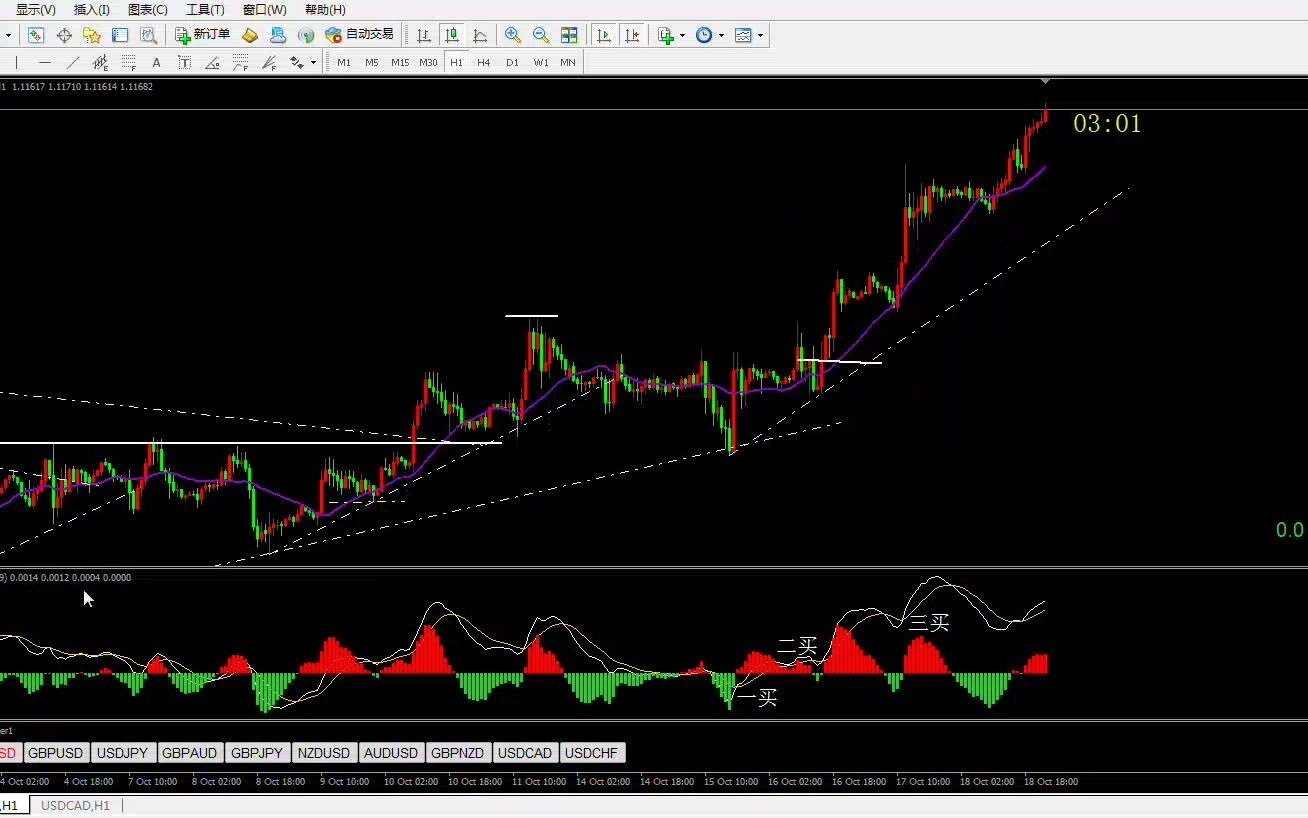The height and width of the screenshot is (818, 1308).
Task: Open the 帮助(H) menu
Action: click(x=325, y=10)
